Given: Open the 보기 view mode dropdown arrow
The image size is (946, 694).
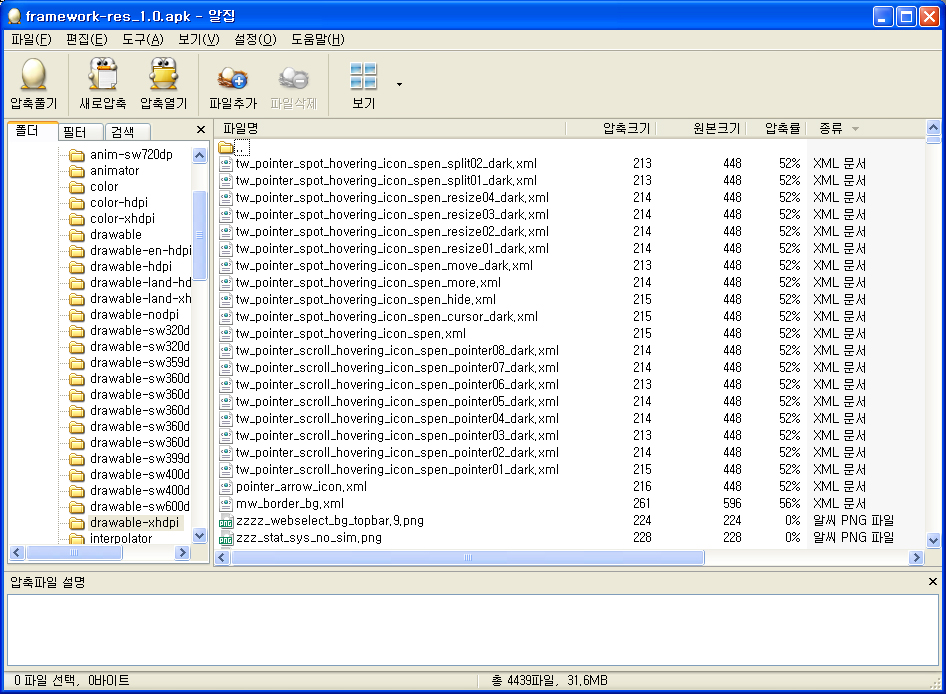Looking at the screenshot, I should [399, 84].
